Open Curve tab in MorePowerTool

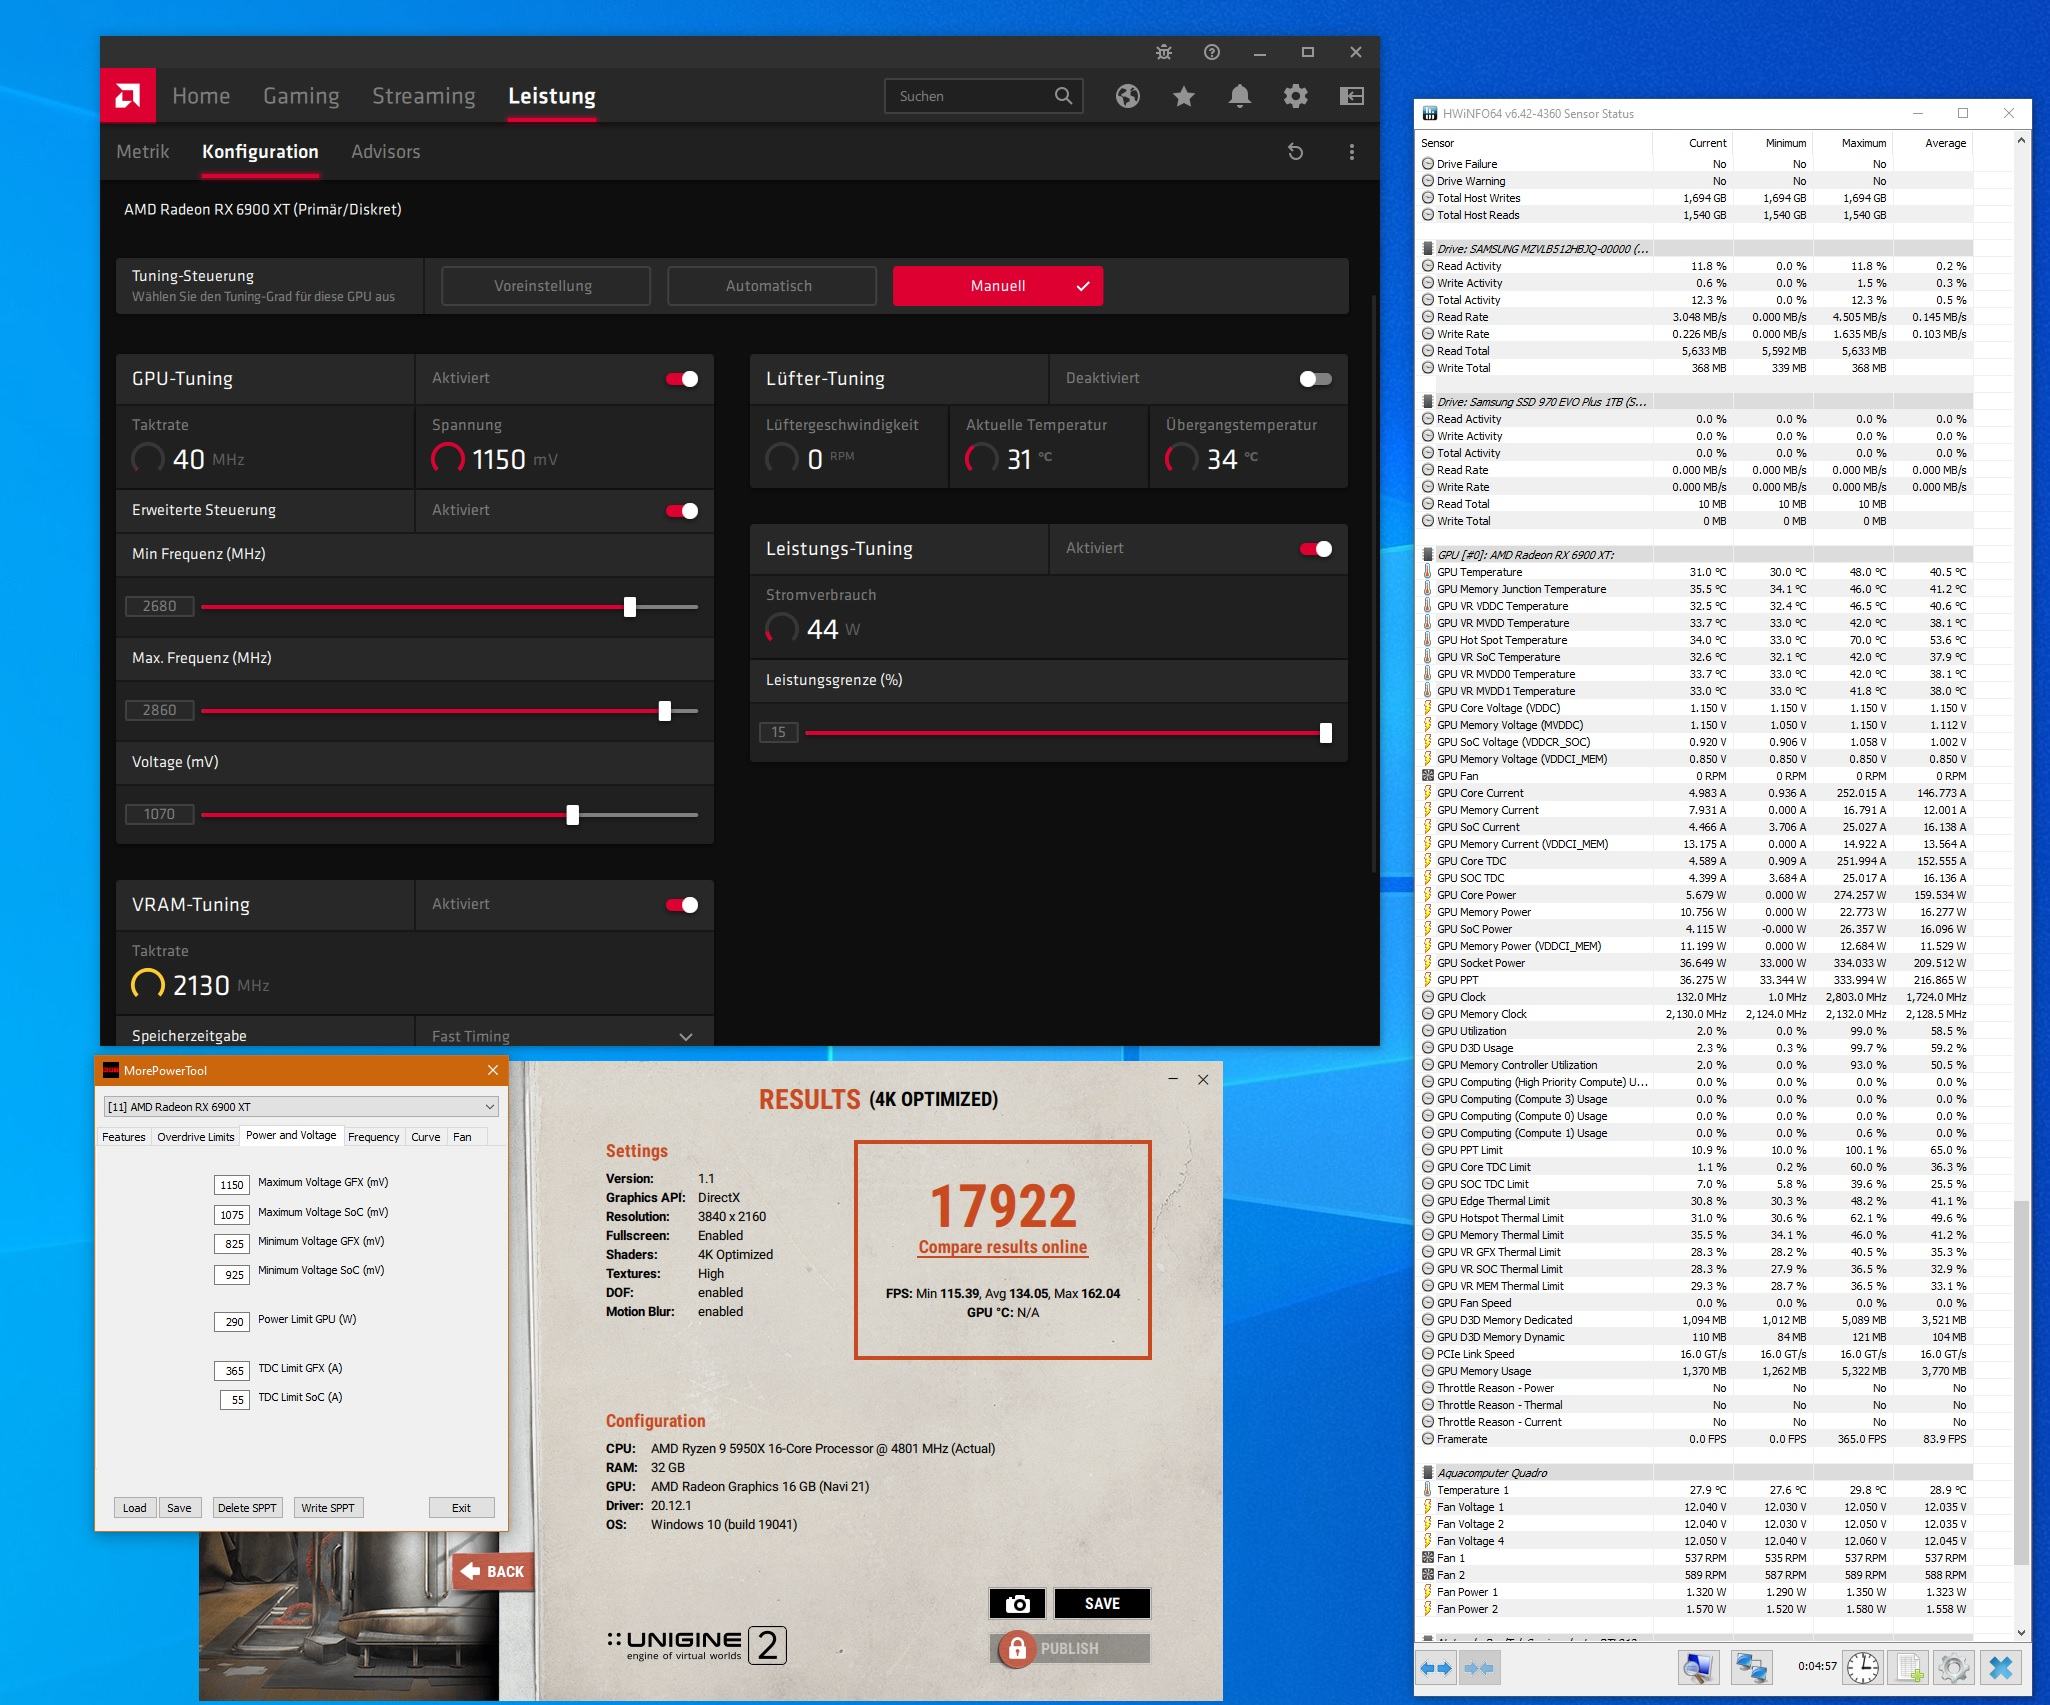(x=426, y=1137)
